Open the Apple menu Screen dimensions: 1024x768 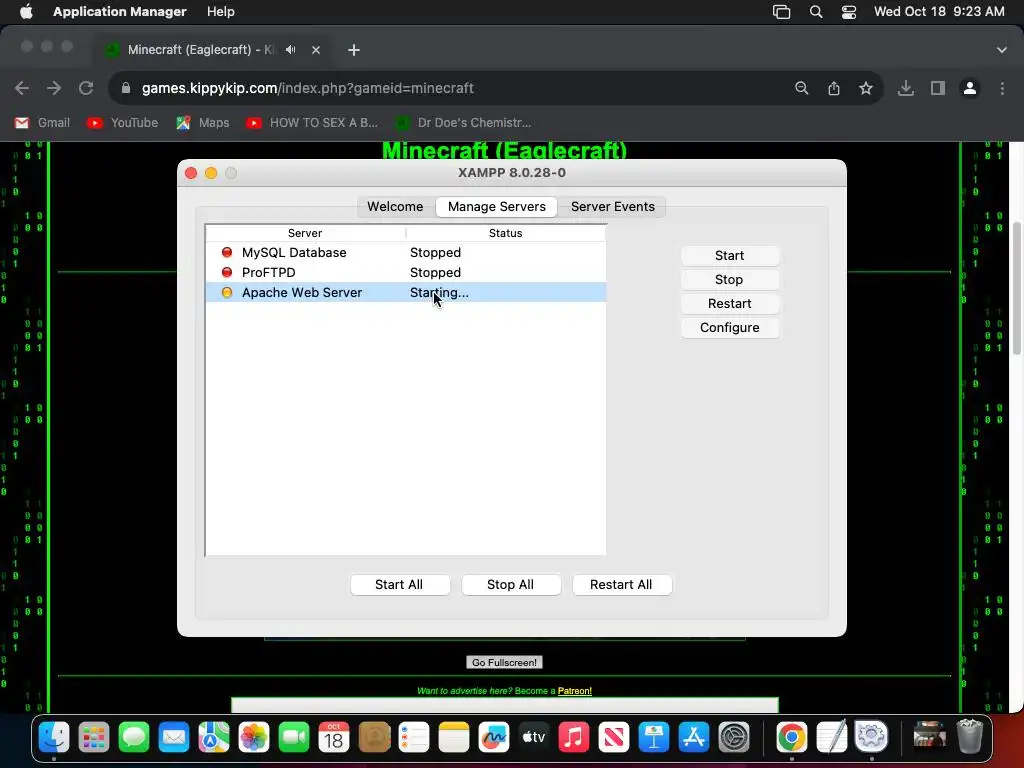click(26, 12)
